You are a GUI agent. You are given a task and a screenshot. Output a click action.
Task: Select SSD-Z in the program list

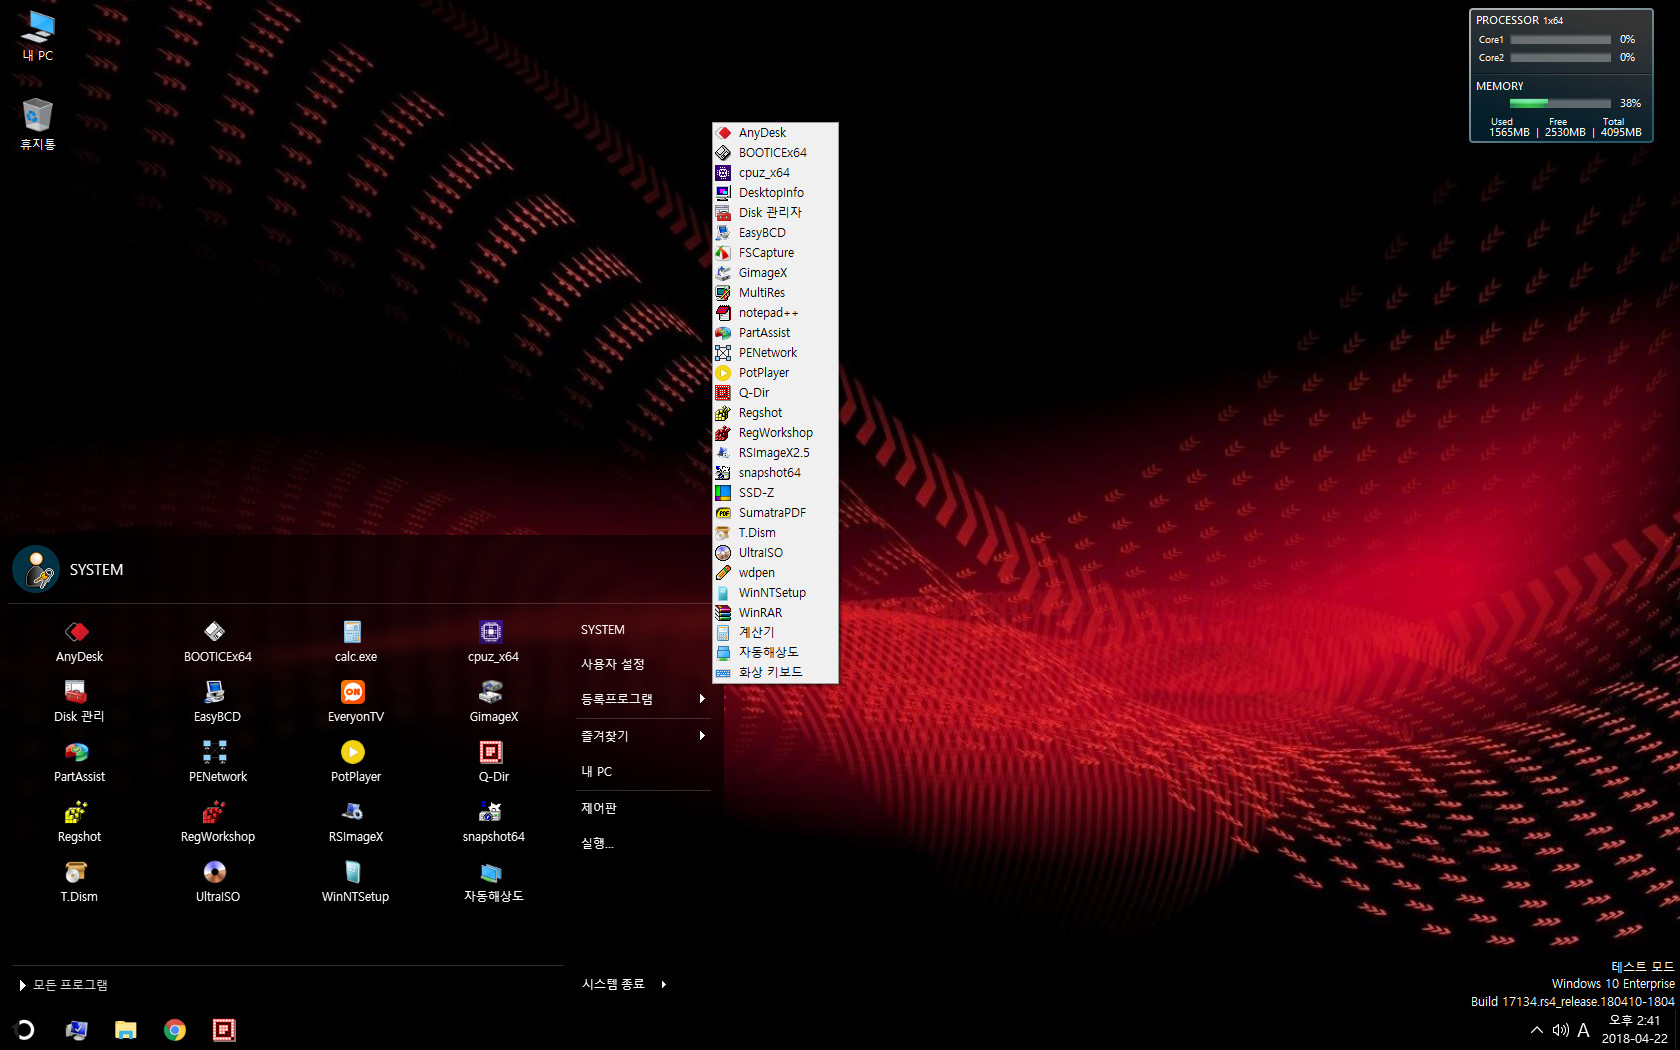pos(775,493)
